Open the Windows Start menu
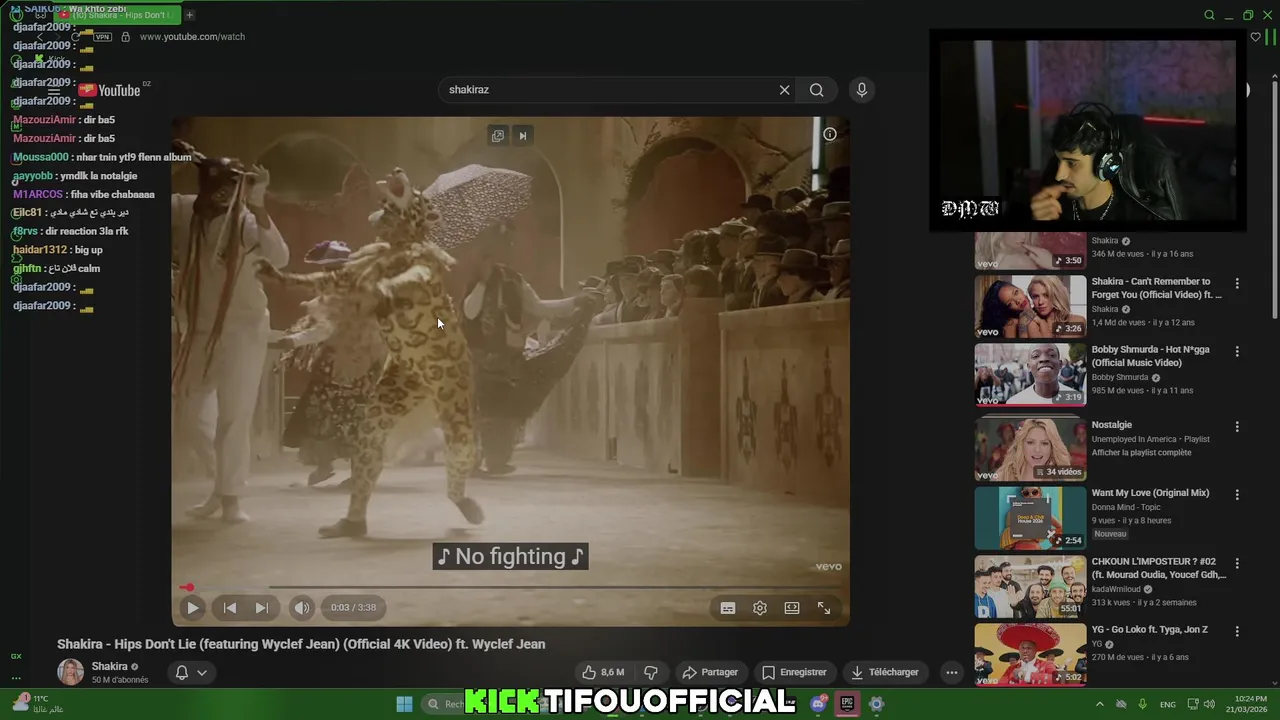1280x720 pixels. click(x=404, y=704)
